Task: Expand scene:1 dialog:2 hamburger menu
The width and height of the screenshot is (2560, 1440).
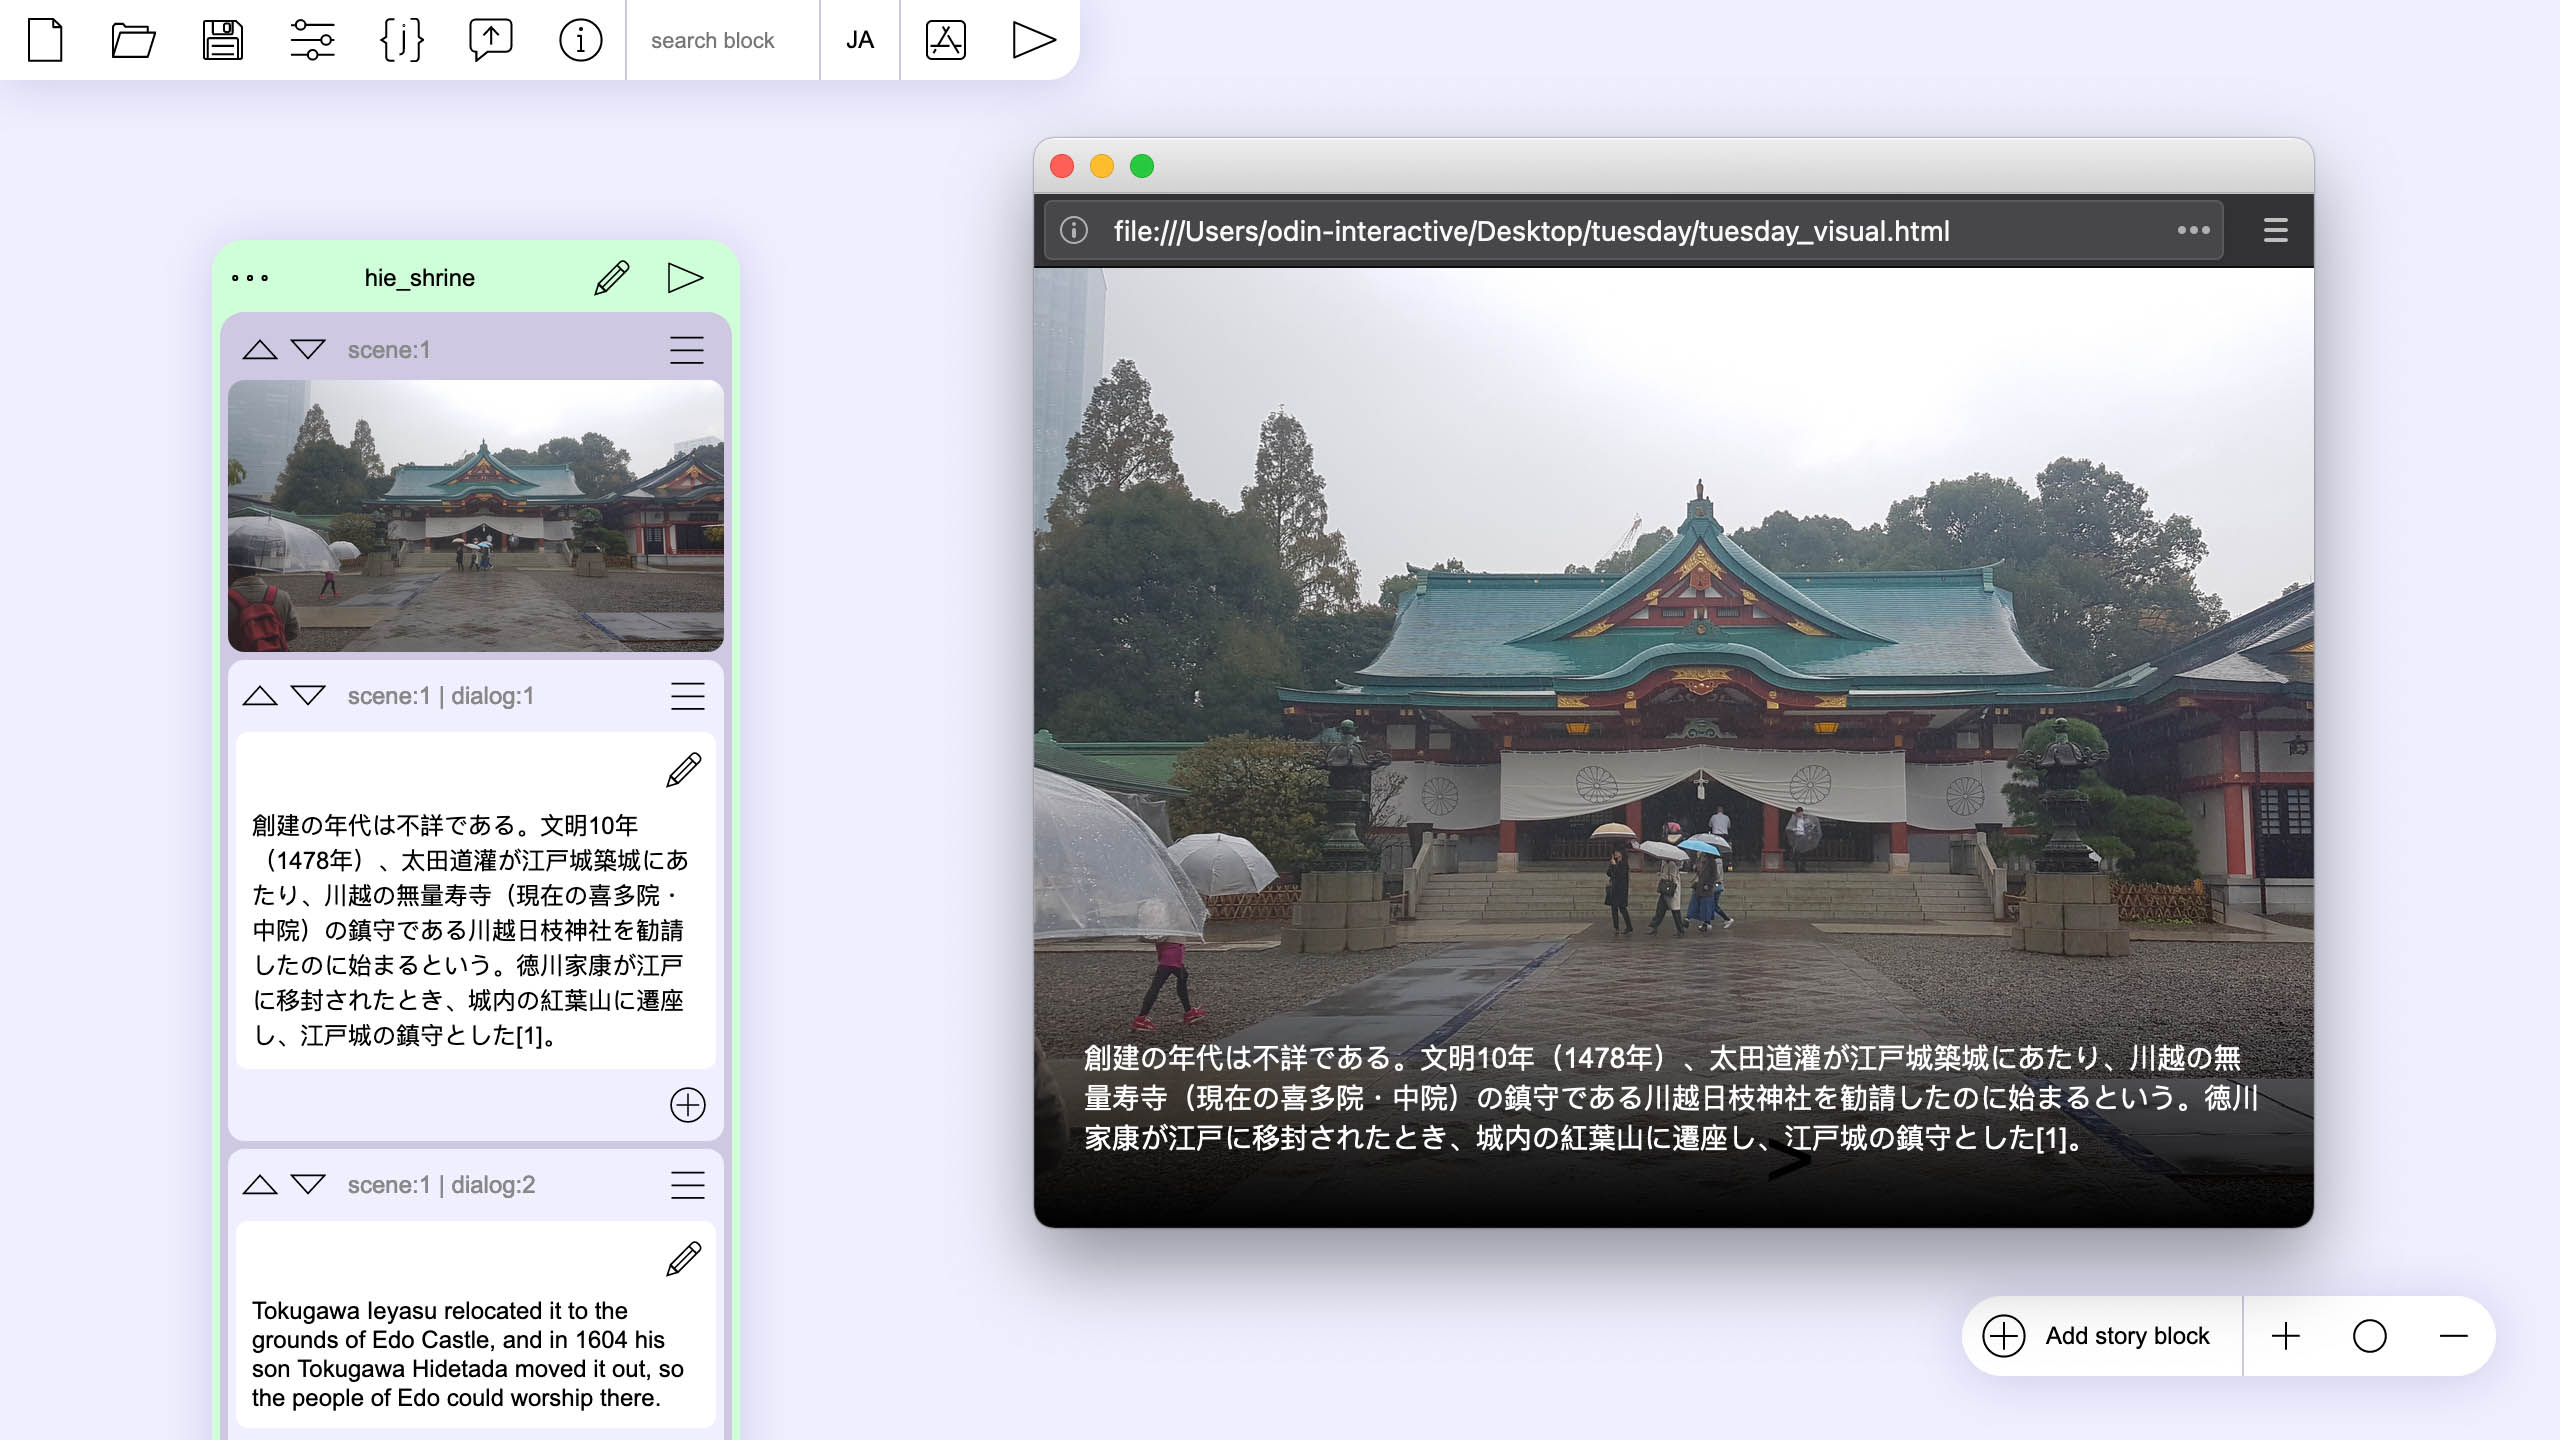Action: click(686, 1183)
